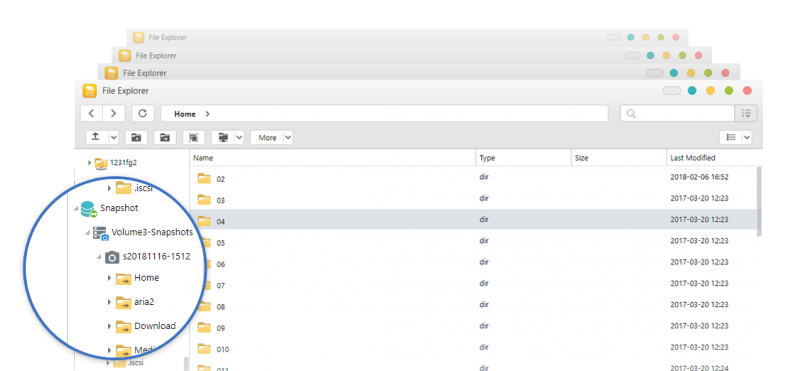The height and width of the screenshot is (371, 798).
Task: Click inside the search field
Action: tap(677, 113)
